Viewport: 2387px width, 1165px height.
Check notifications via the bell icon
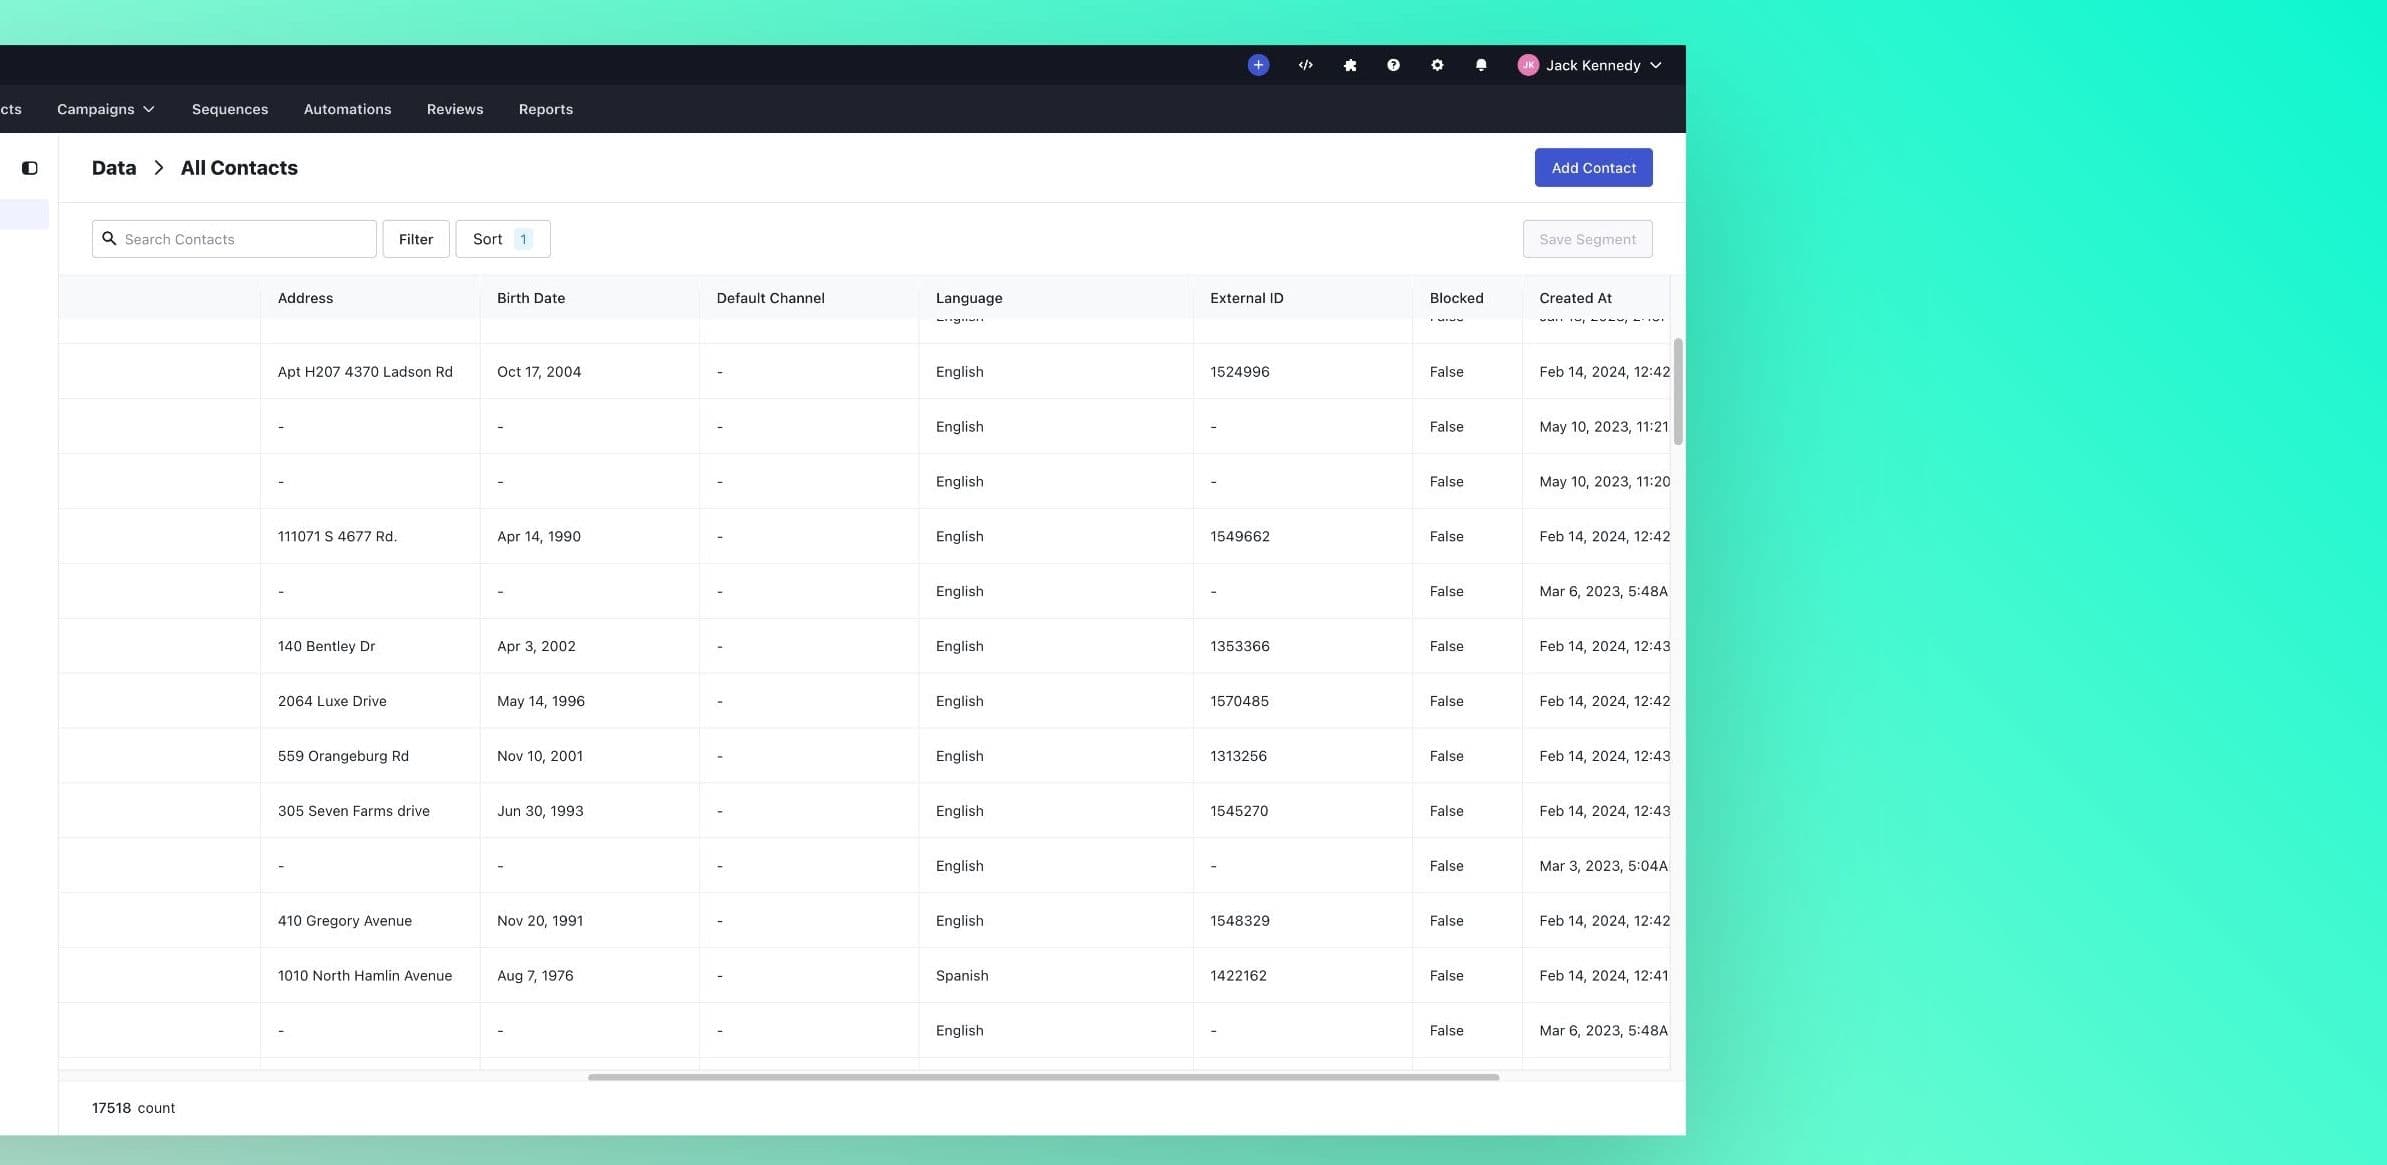pyautogui.click(x=1481, y=64)
